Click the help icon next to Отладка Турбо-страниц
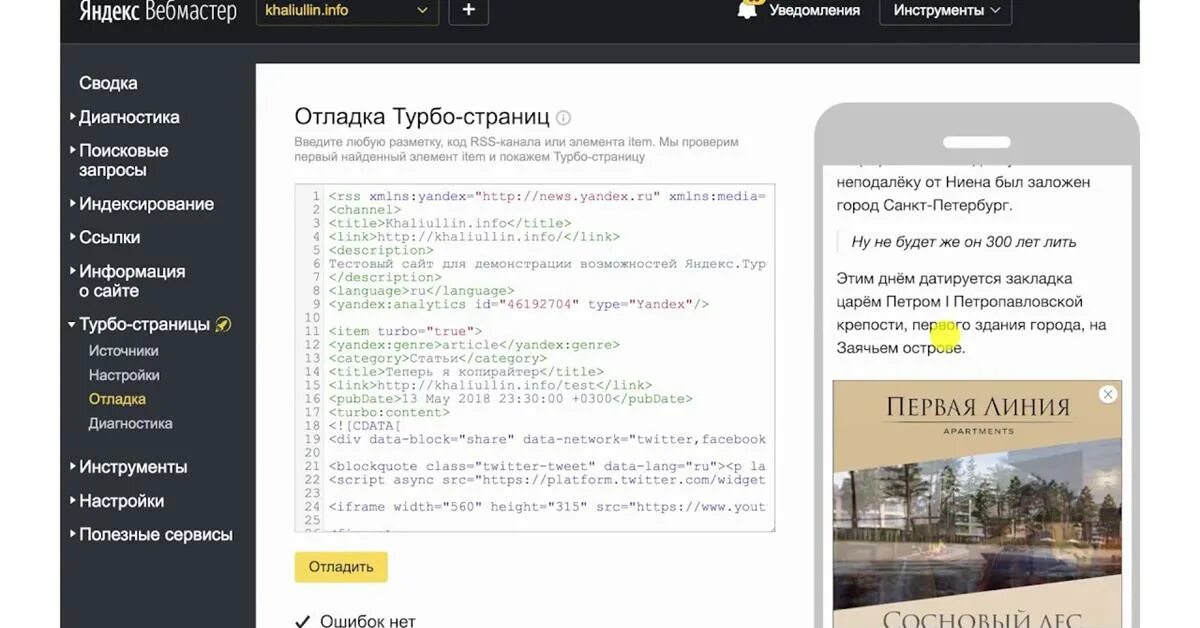 (563, 117)
